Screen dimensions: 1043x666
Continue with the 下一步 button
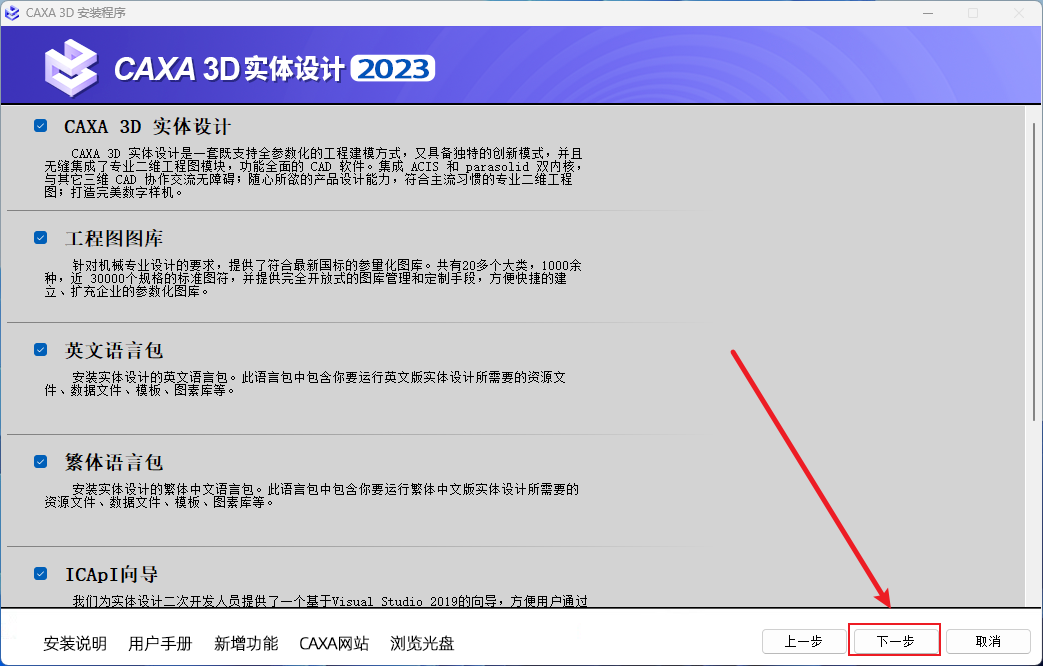(x=895, y=641)
